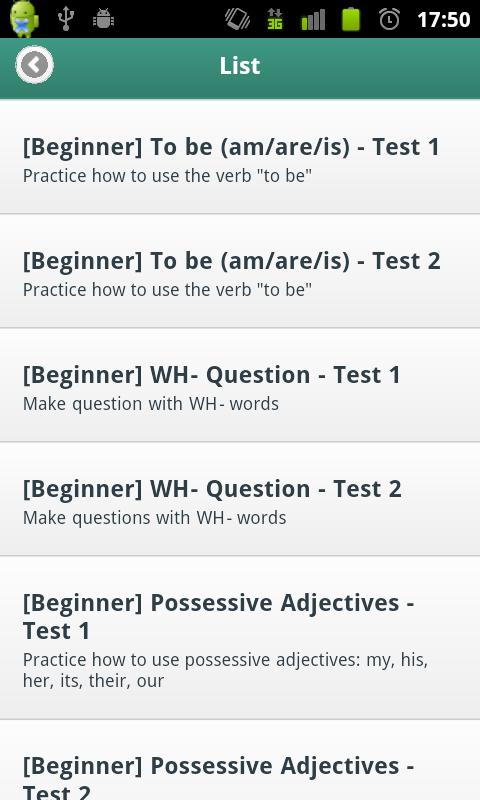
Task: Open To be (am/are/is) Test 2
Action: click(240, 271)
